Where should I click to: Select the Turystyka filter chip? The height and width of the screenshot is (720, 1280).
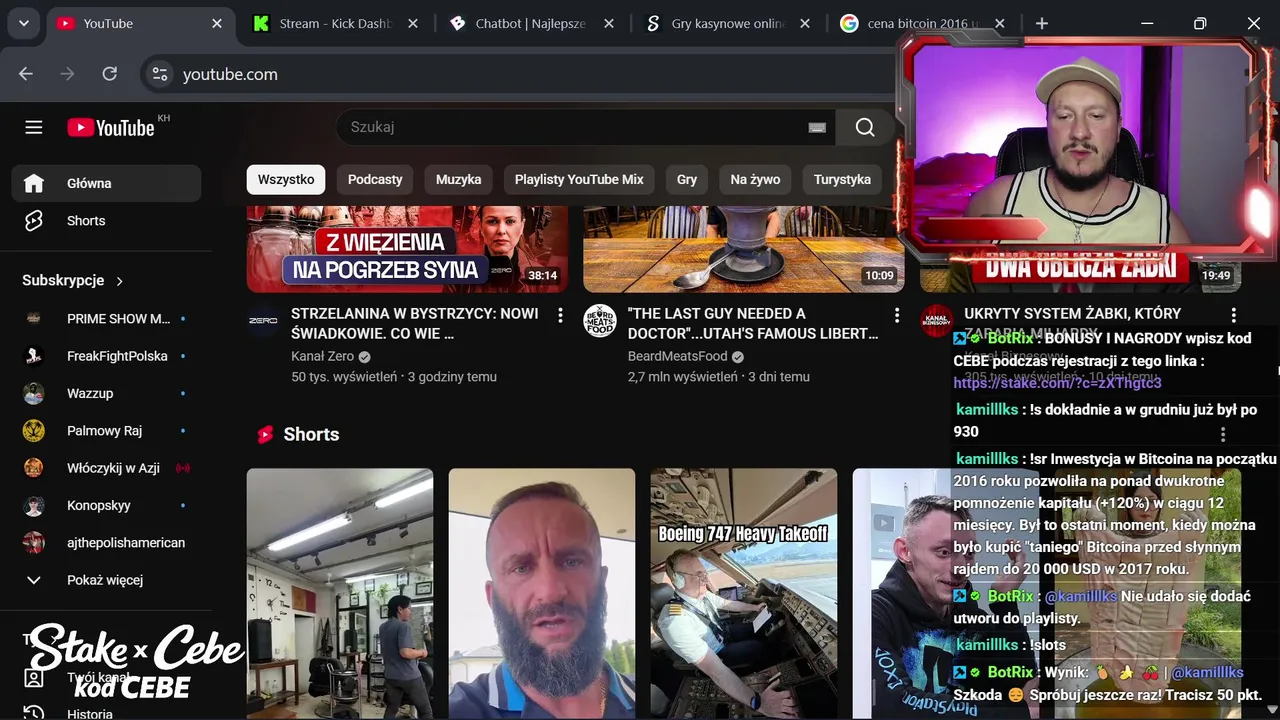842,179
